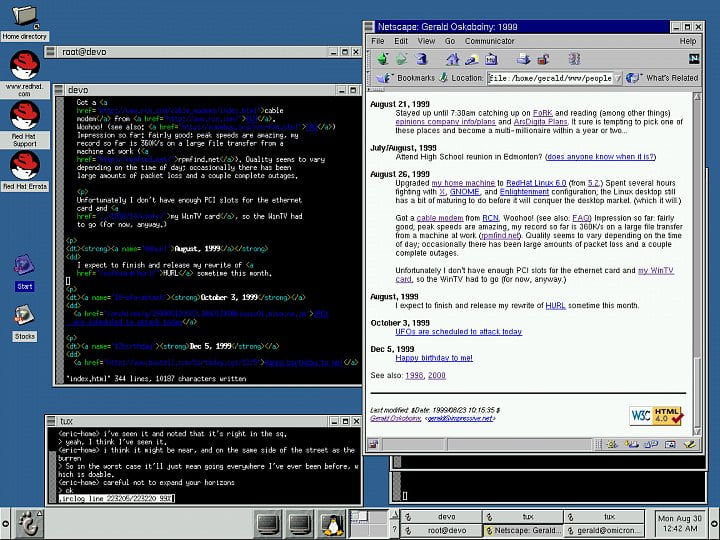Open the tux window menu titlebar button
Image resolution: width=720 pixels, height=540 pixels.
(x=52, y=421)
